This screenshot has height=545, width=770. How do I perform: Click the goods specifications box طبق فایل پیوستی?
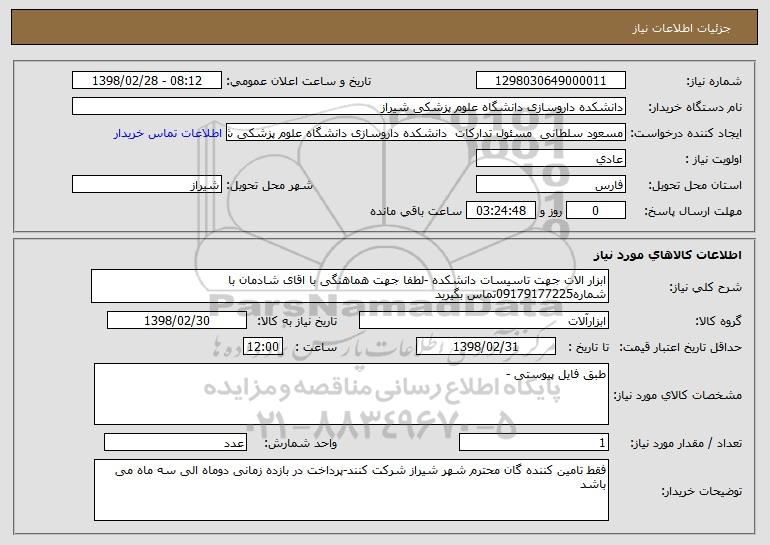pos(351,394)
